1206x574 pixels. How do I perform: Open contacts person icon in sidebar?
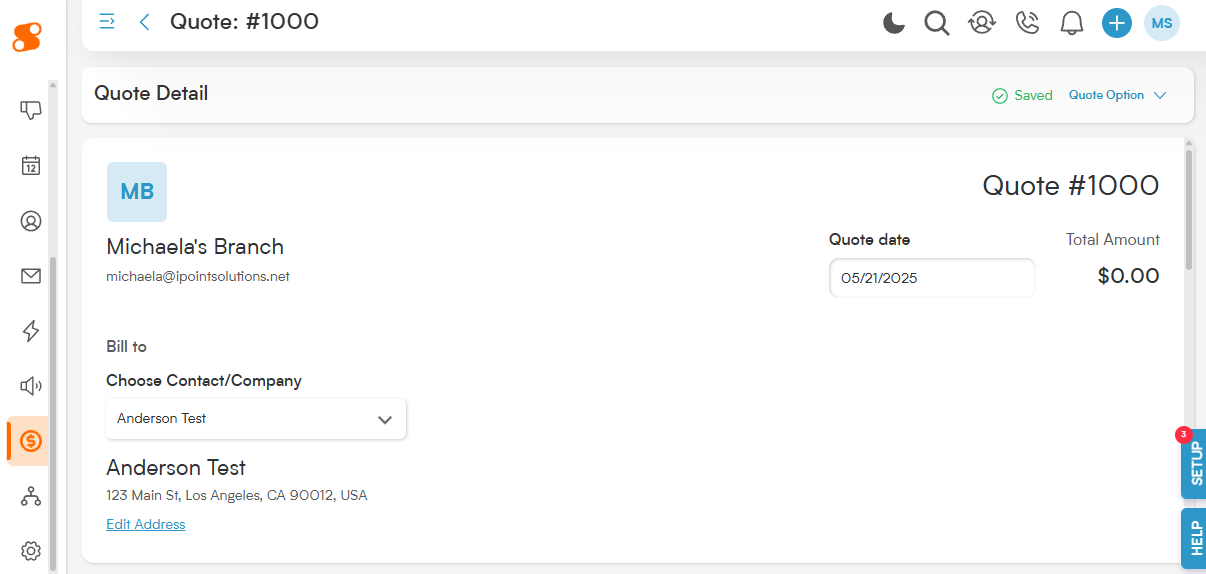pyautogui.click(x=31, y=221)
